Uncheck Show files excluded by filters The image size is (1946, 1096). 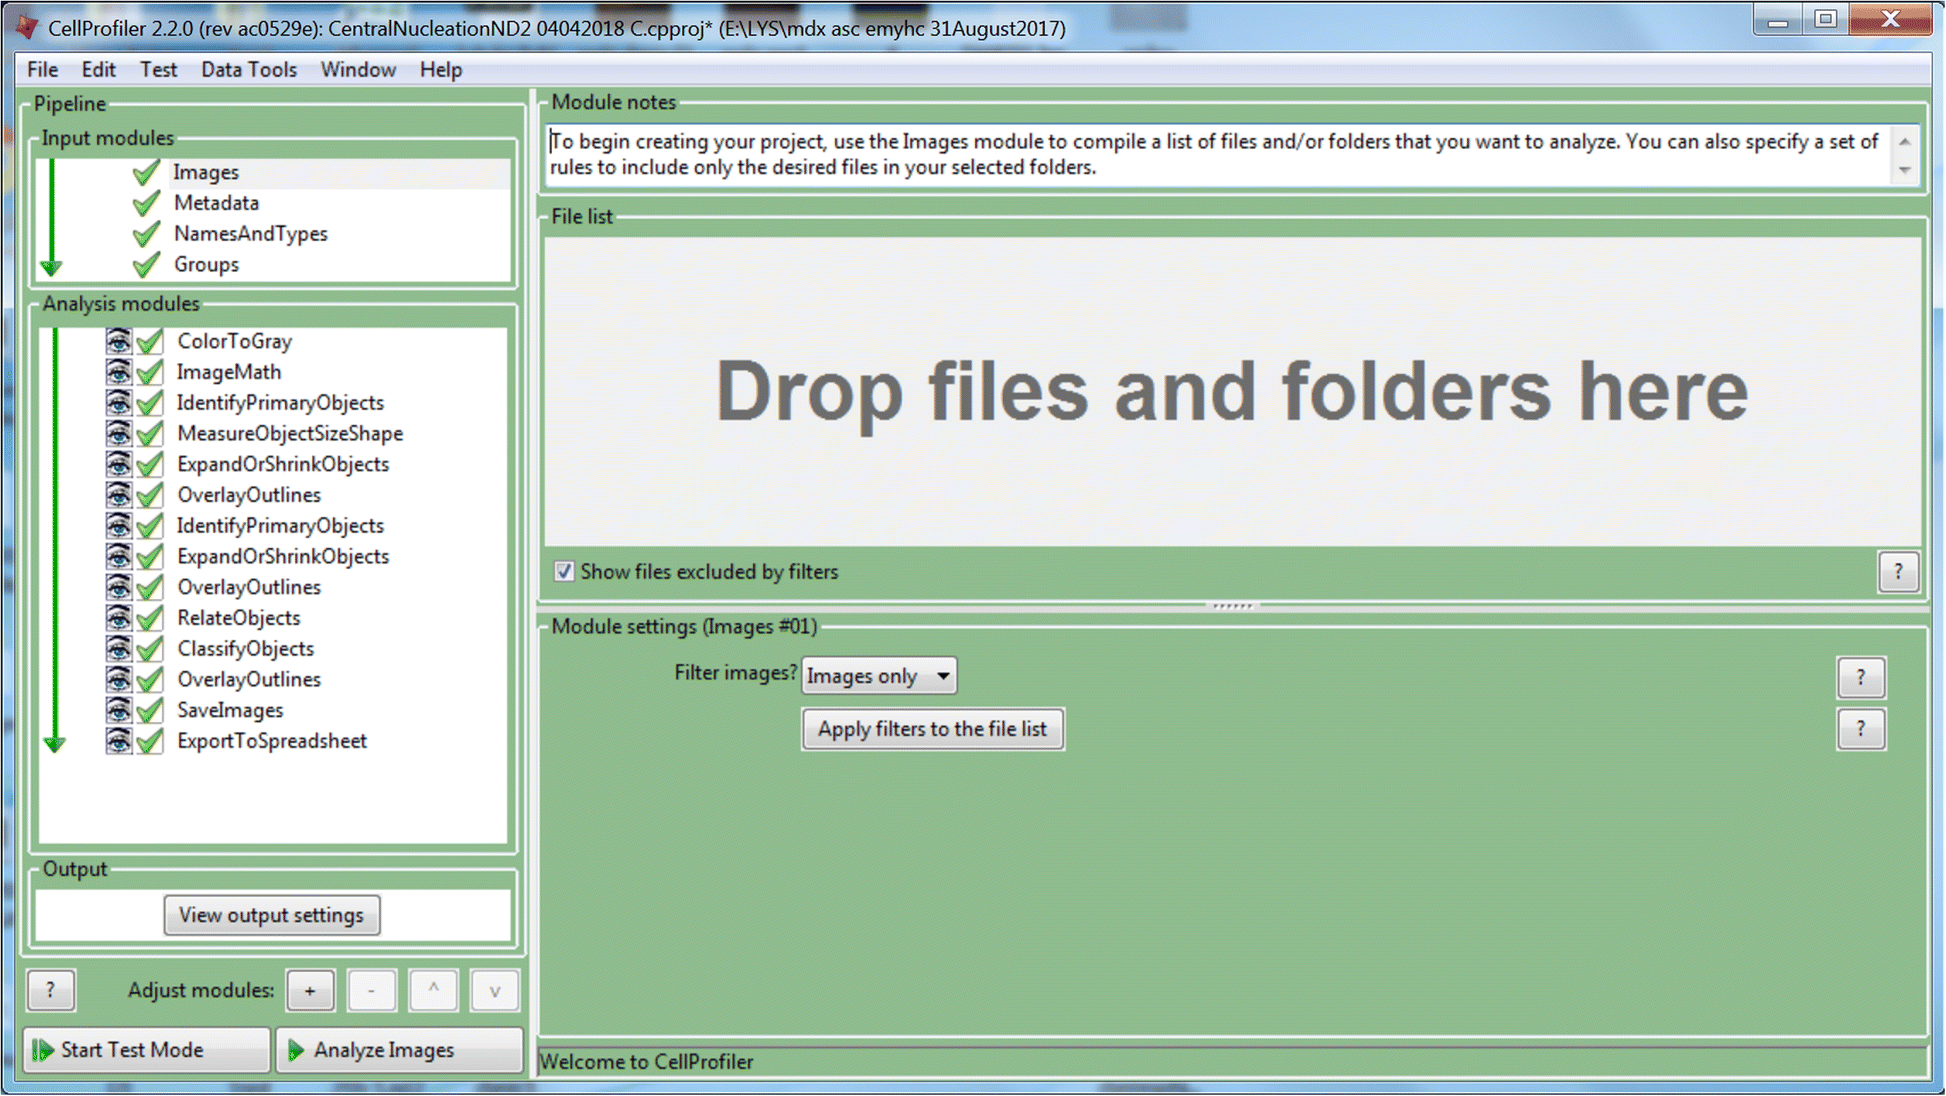(x=564, y=571)
